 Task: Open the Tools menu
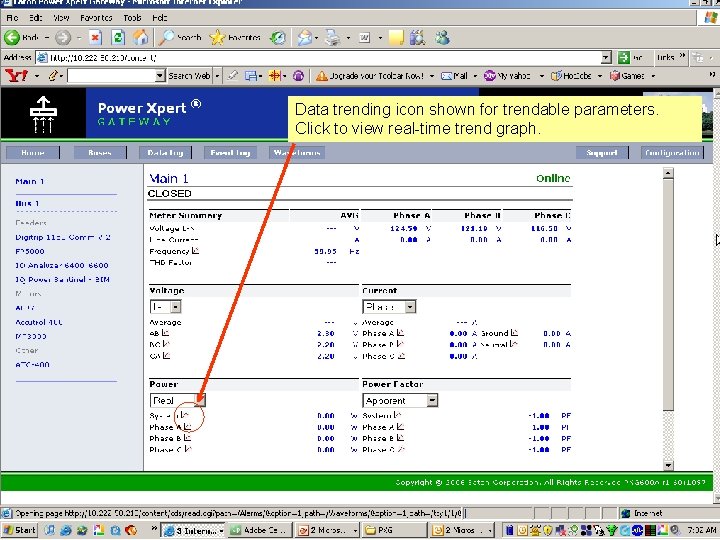(x=132, y=18)
